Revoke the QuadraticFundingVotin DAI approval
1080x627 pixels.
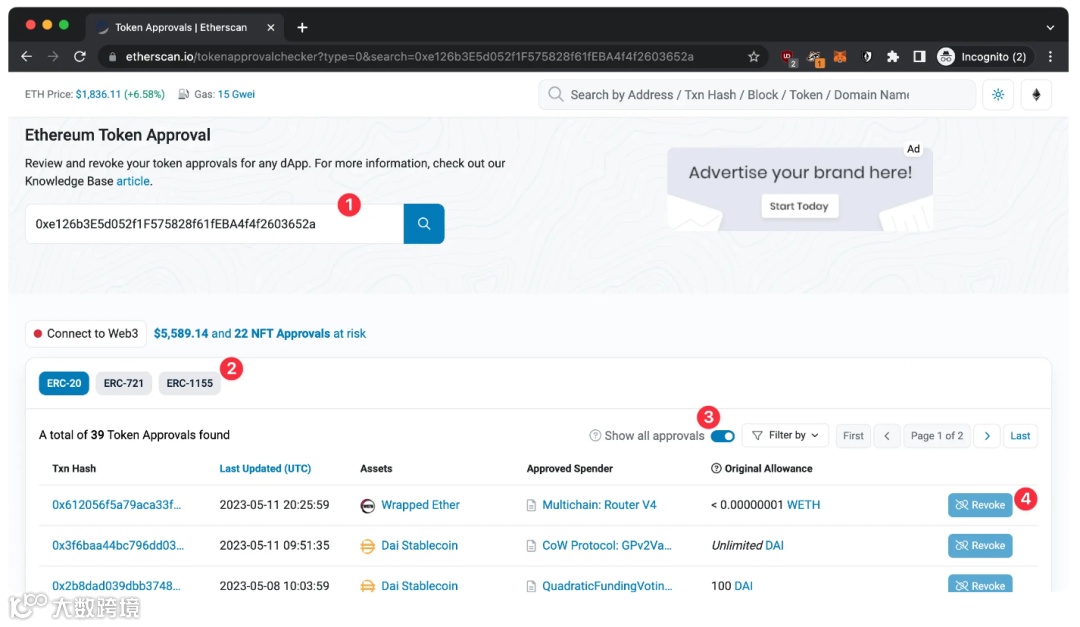[x=979, y=584]
